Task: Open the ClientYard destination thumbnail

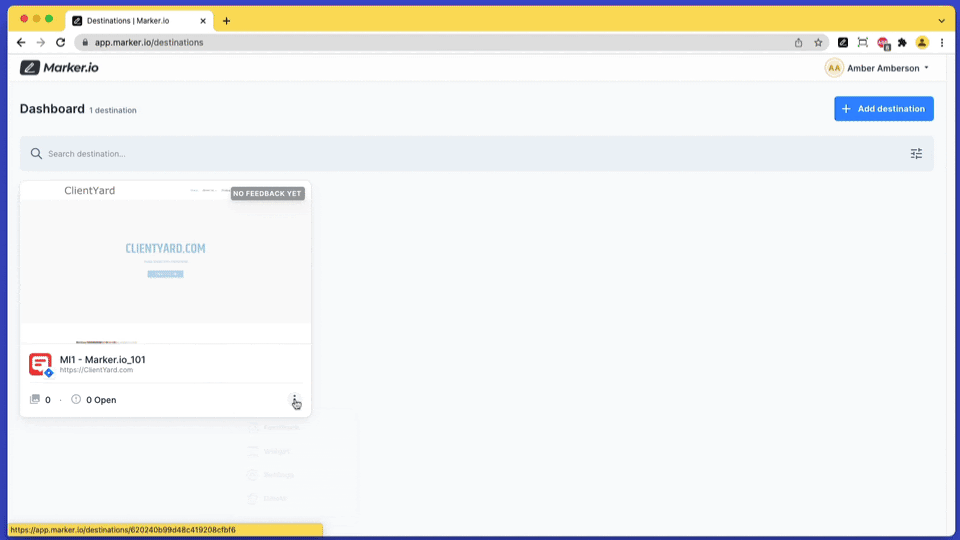Action: pos(165,262)
